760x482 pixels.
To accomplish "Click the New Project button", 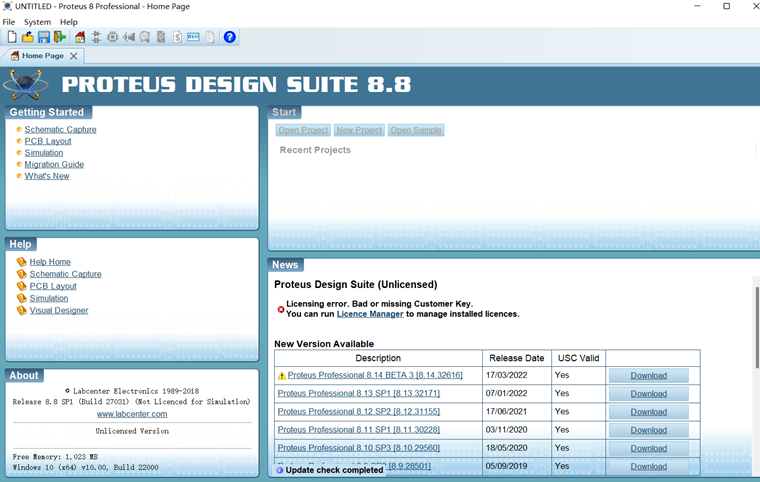I will (x=359, y=130).
